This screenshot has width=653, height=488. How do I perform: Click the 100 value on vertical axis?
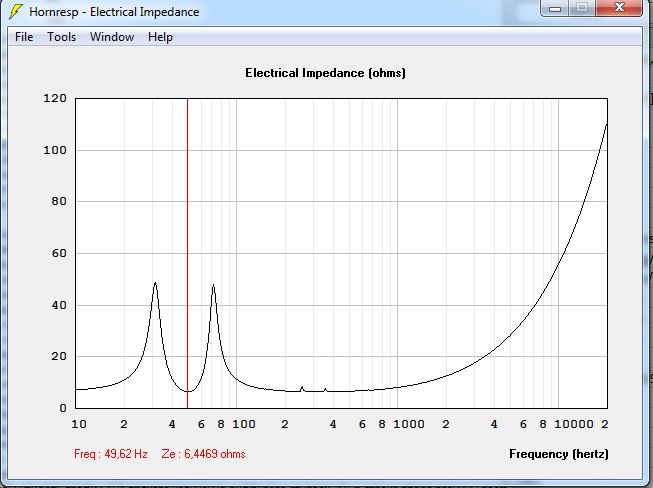pyautogui.click(x=55, y=150)
